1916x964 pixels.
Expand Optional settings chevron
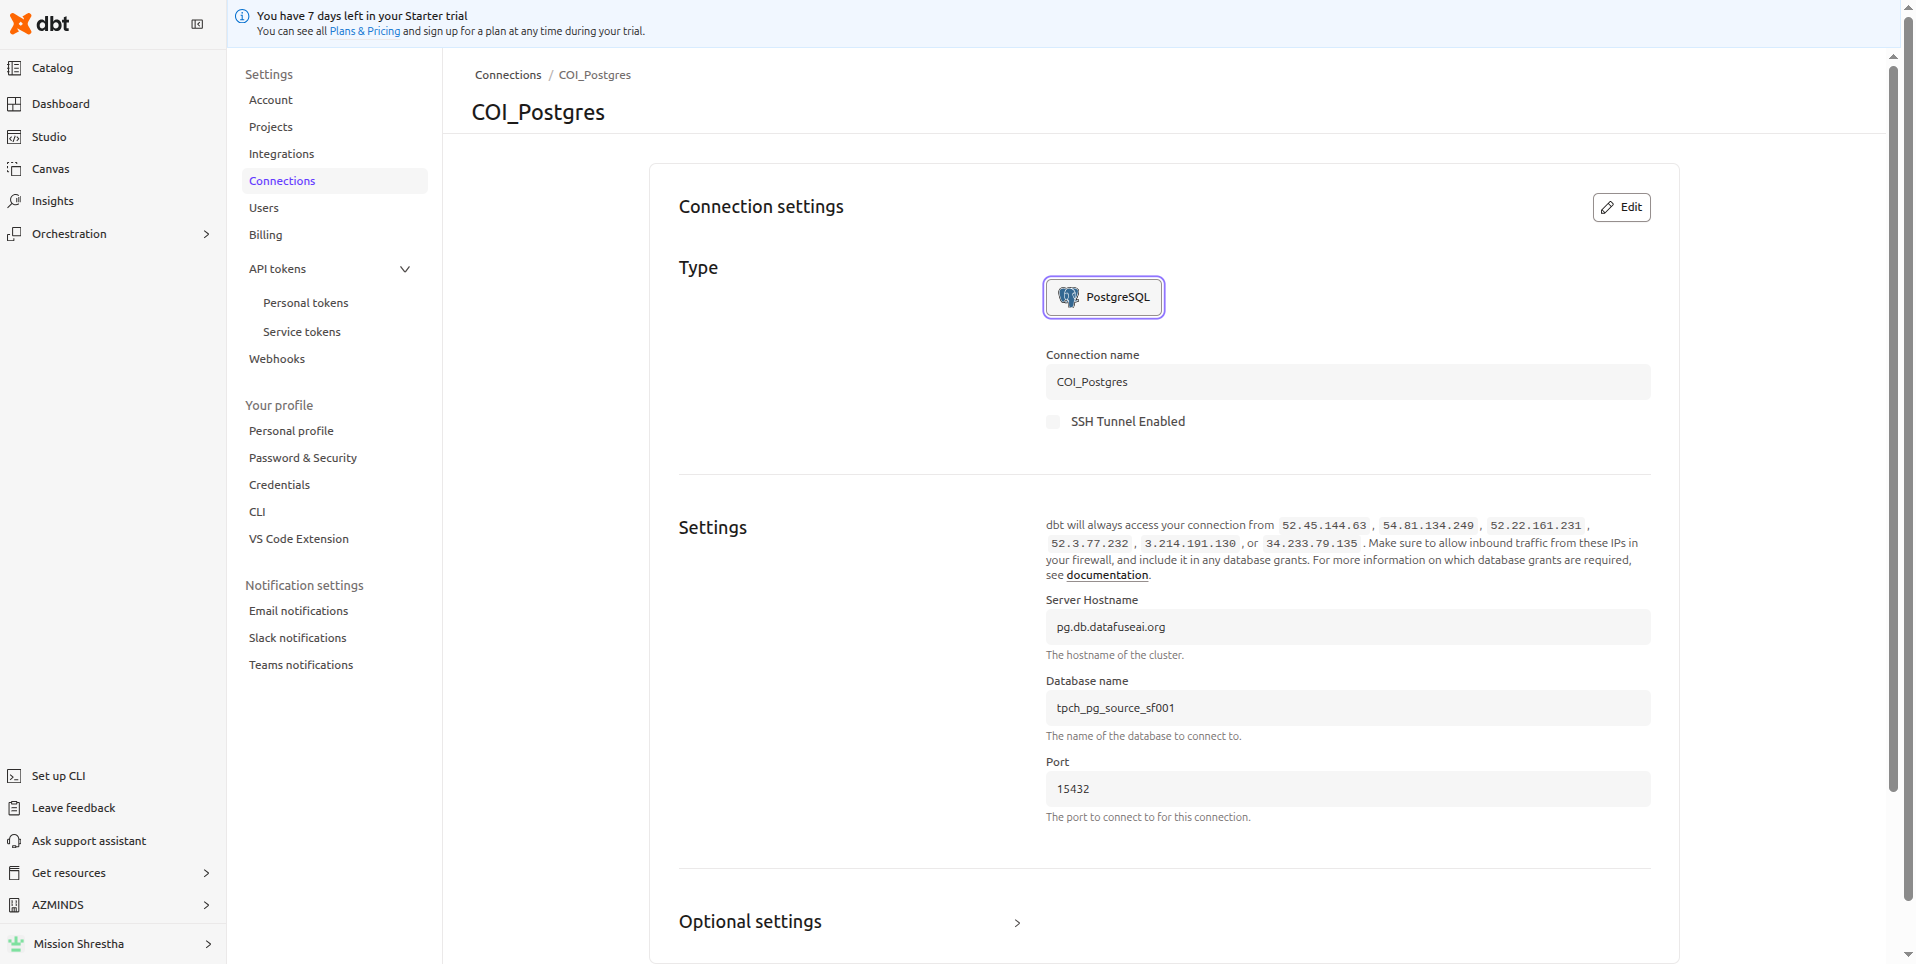coord(1017,923)
